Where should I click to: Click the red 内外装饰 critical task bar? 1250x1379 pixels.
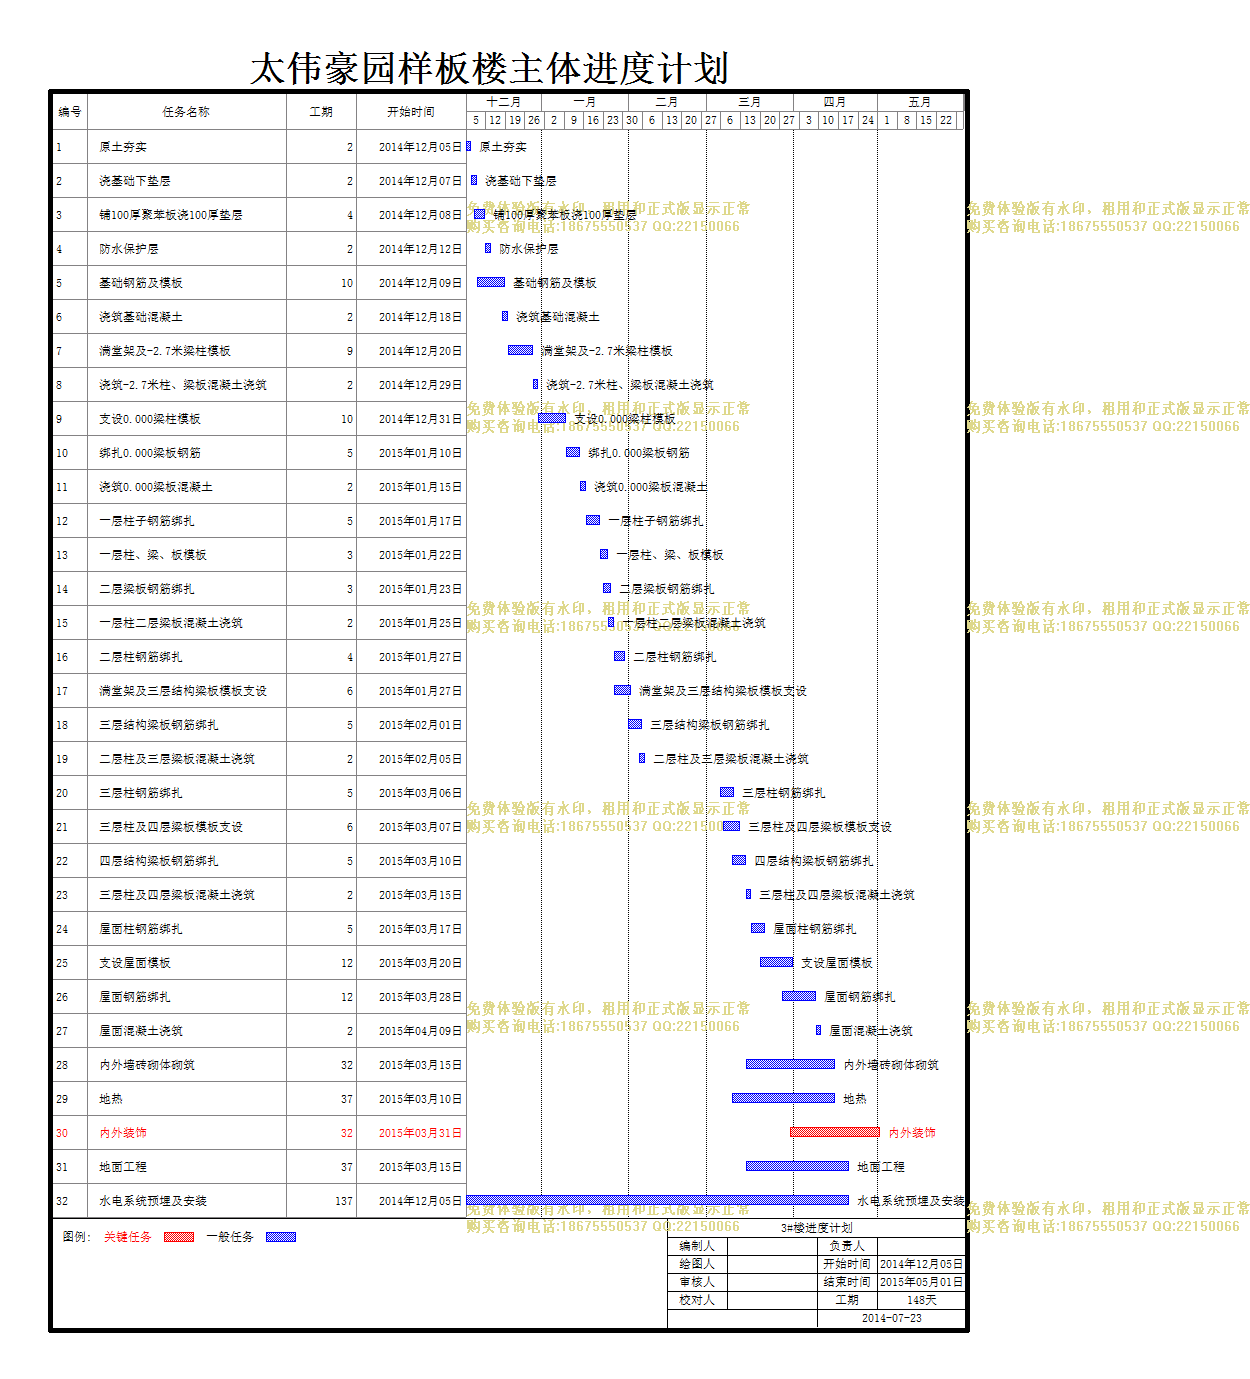pos(835,1132)
